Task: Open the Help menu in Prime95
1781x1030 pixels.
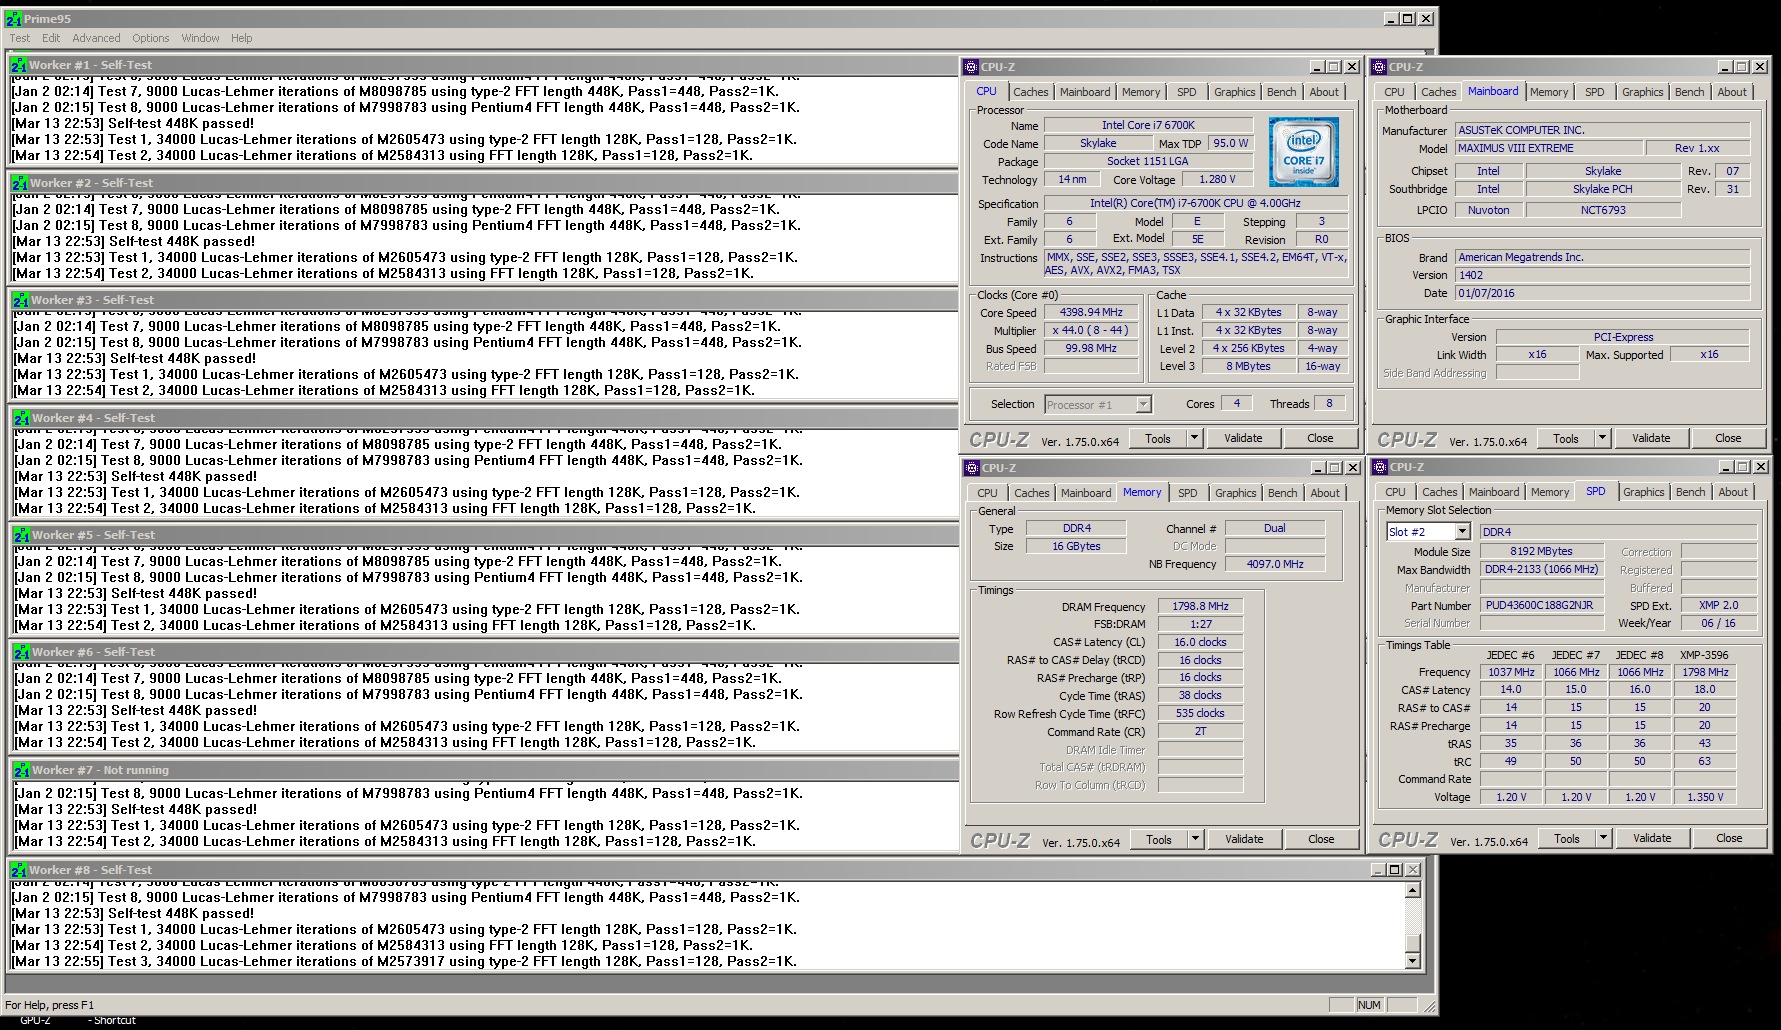Action: tap(242, 38)
